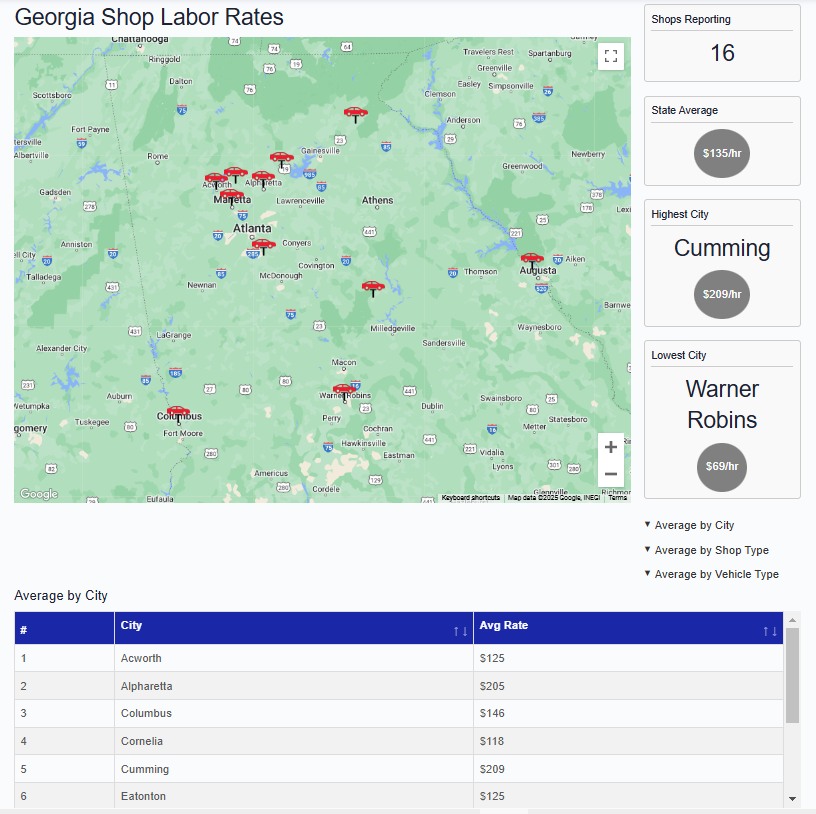Image resolution: width=816 pixels, height=814 pixels.
Task: Click the red car marker at Warner Robins
Action: point(345,392)
